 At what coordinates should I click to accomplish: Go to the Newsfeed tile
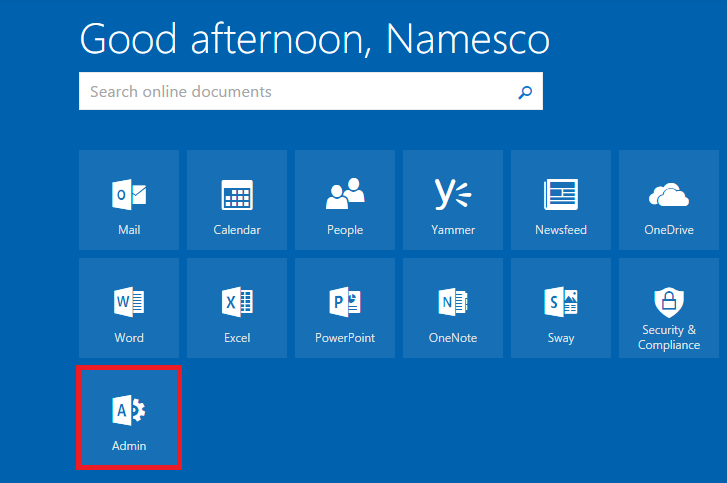pos(561,200)
